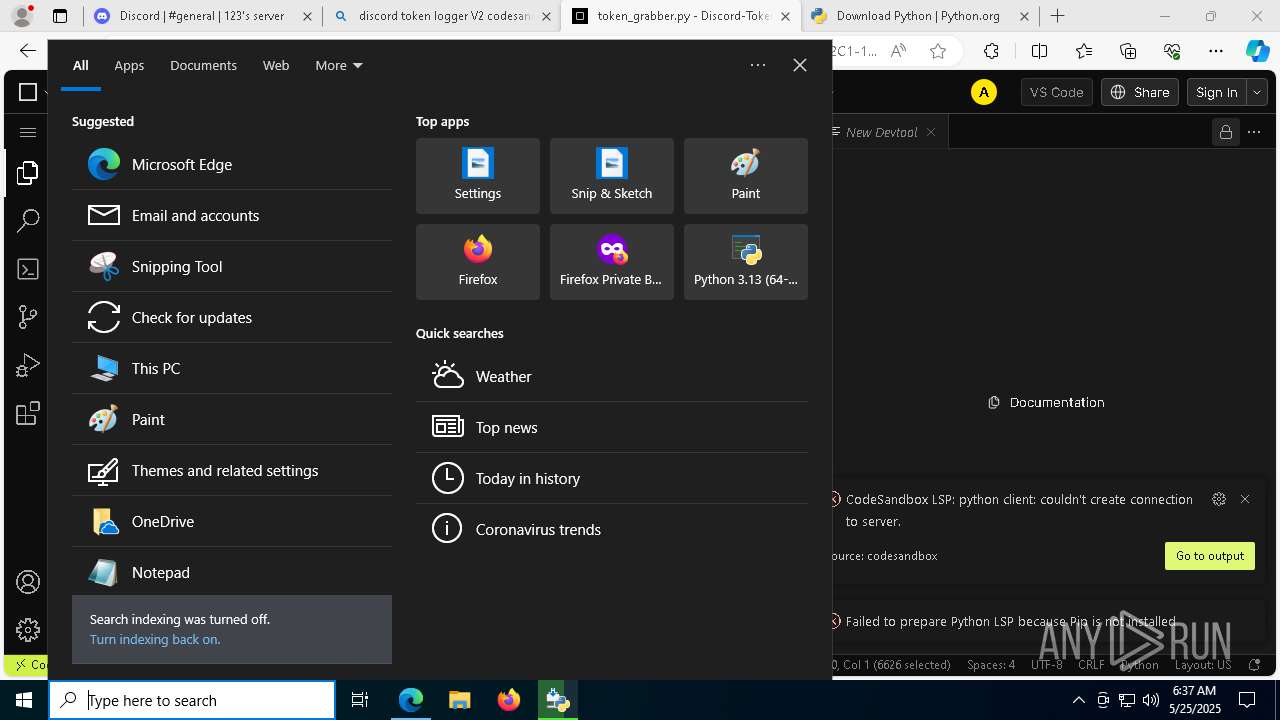The height and width of the screenshot is (720, 1280).
Task: Launch Firefox tile in Top apps
Action: pyautogui.click(x=478, y=262)
